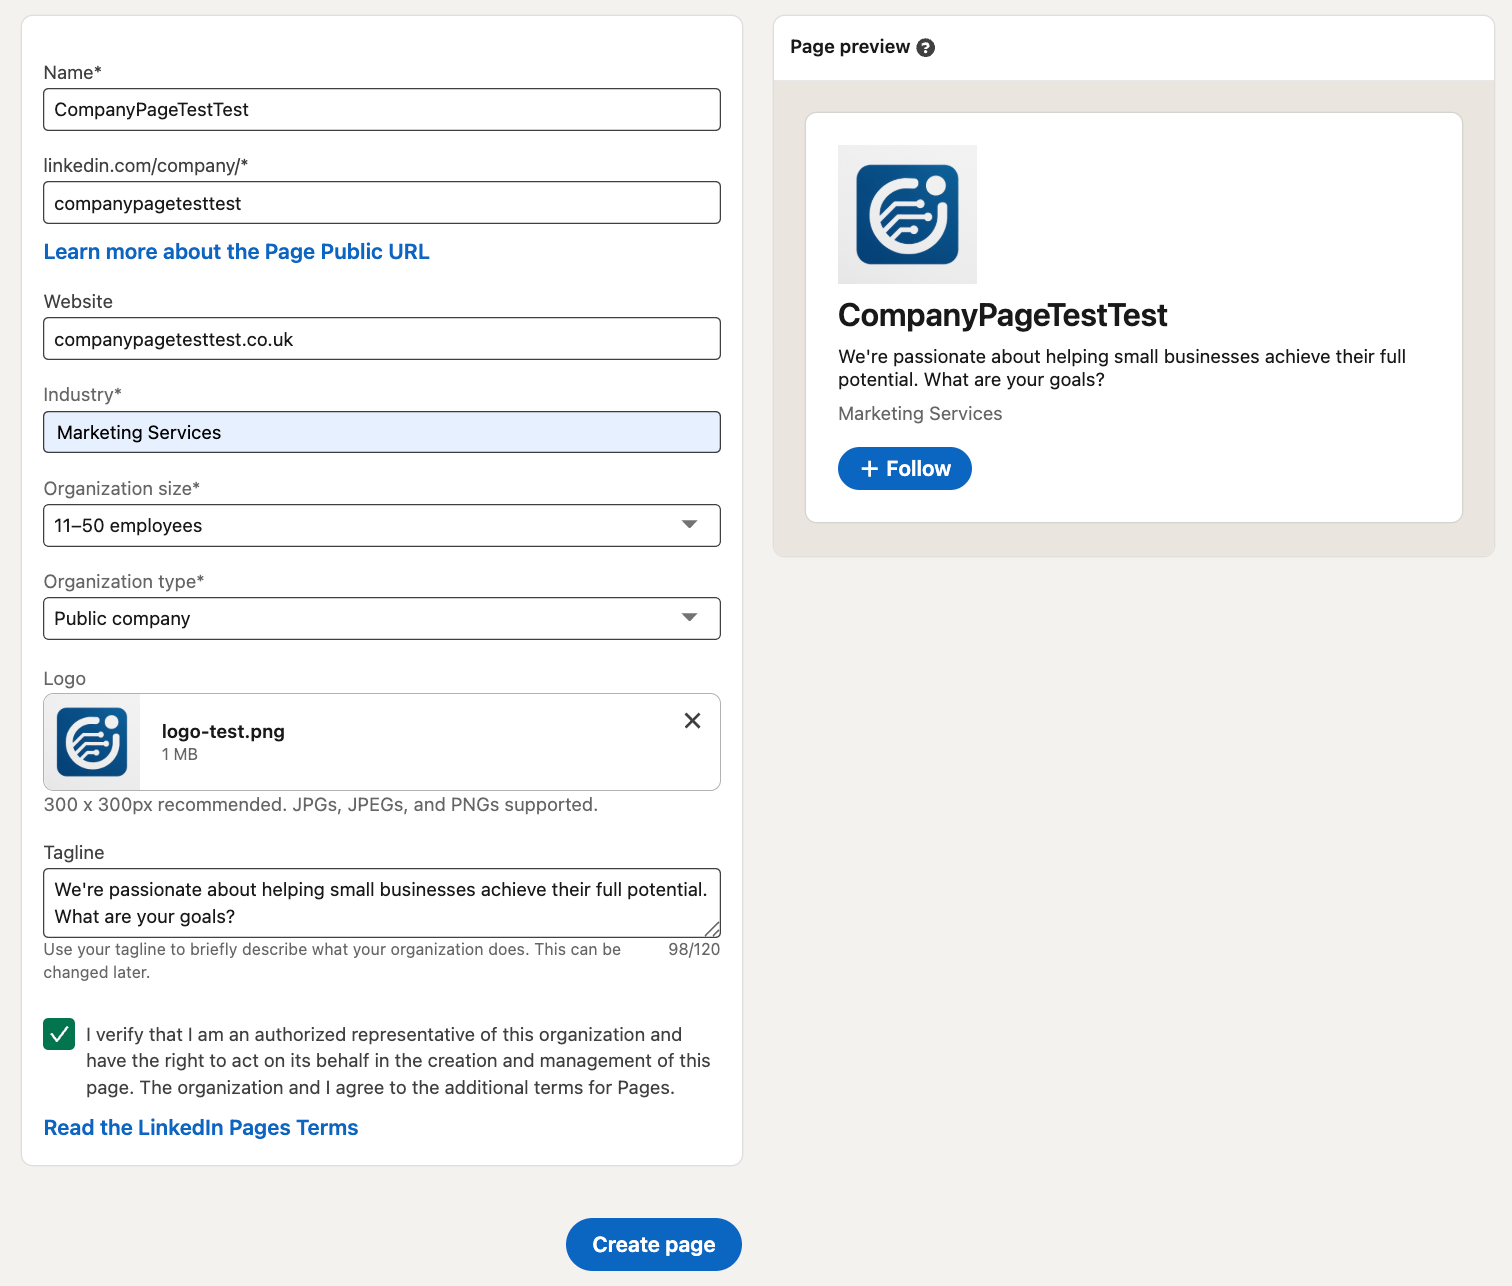The image size is (1512, 1286).
Task: Click Marketing Services text in the preview
Action: (920, 414)
